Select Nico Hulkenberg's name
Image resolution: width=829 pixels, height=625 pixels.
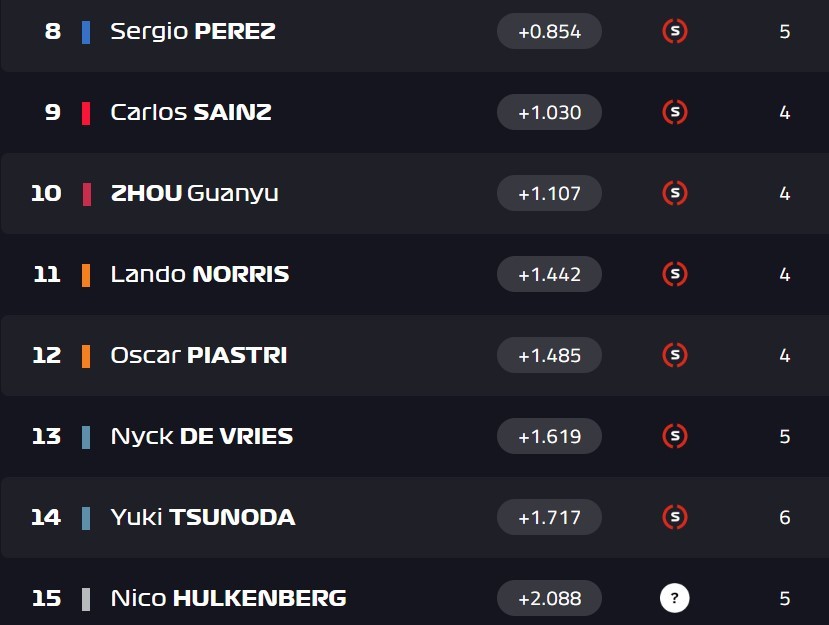[x=228, y=598]
